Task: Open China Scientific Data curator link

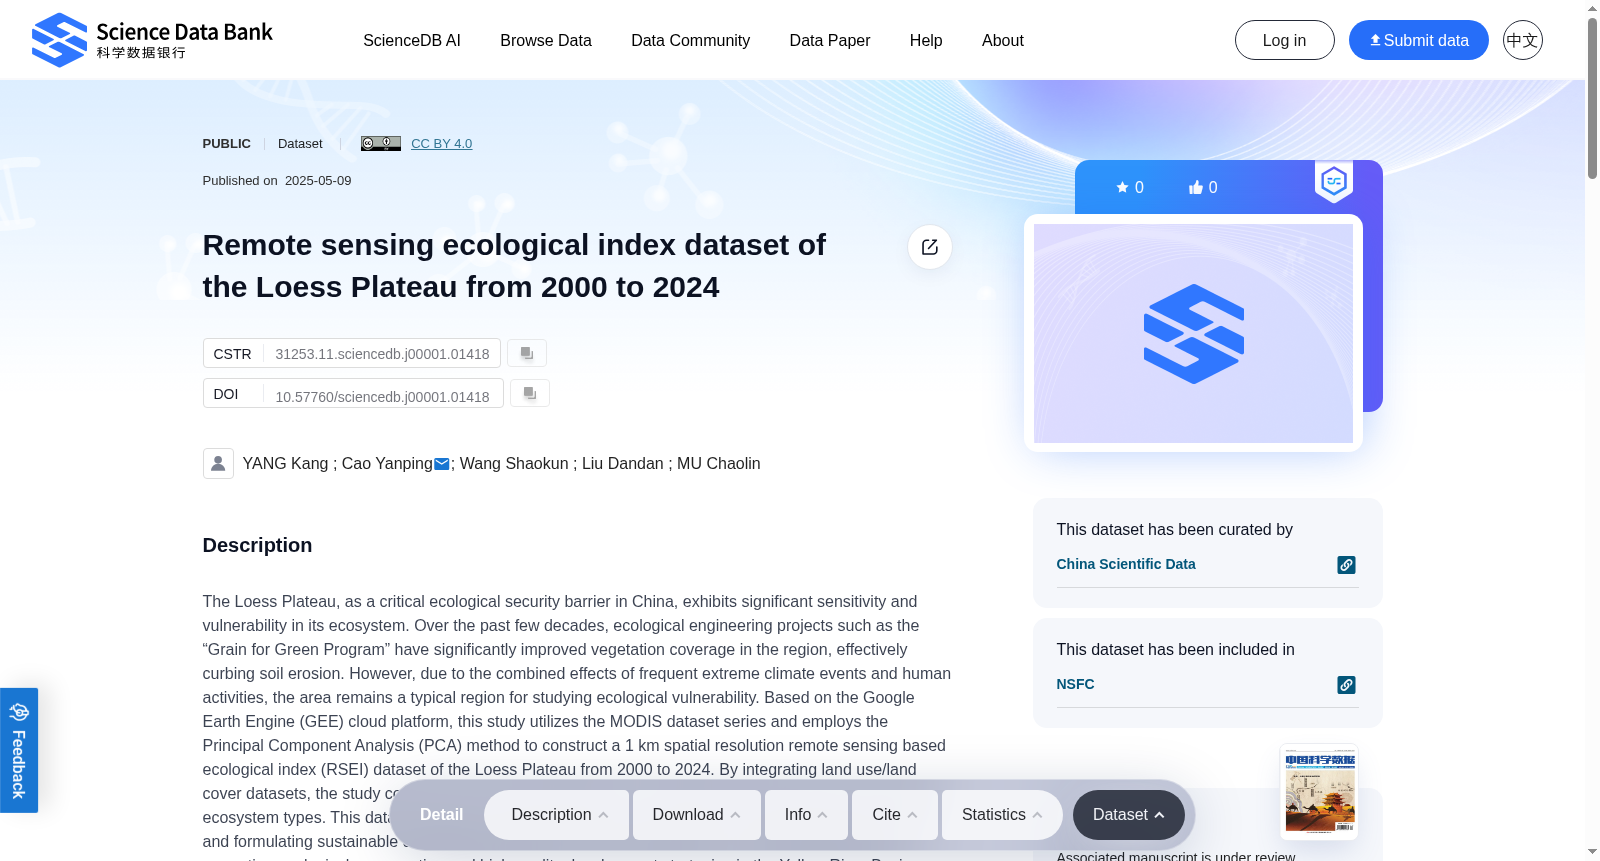Action: pyautogui.click(x=1126, y=564)
